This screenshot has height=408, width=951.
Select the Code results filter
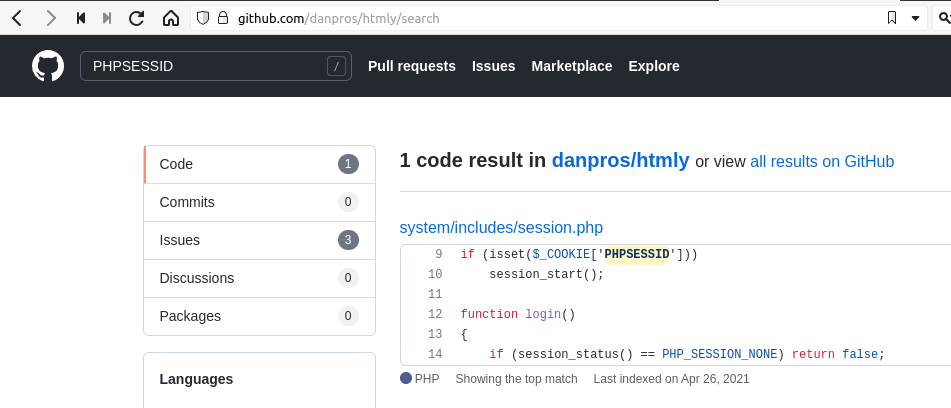click(x=260, y=164)
